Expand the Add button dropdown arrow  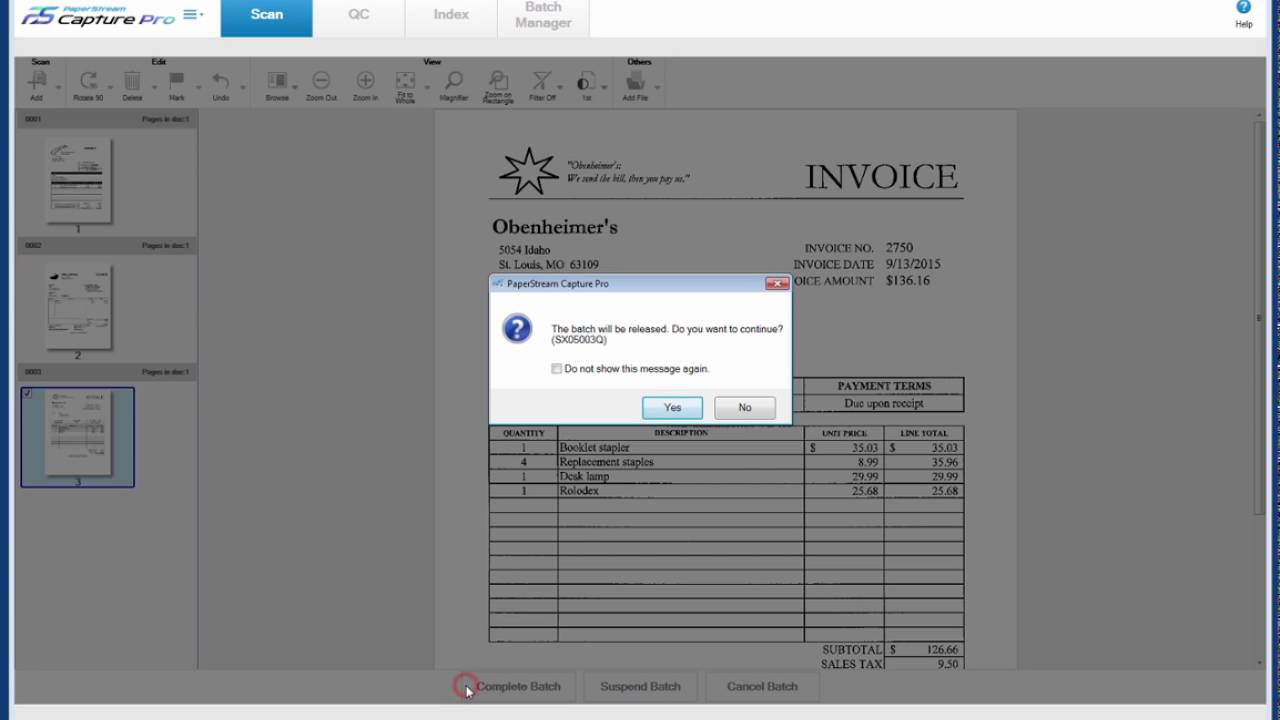click(x=58, y=87)
